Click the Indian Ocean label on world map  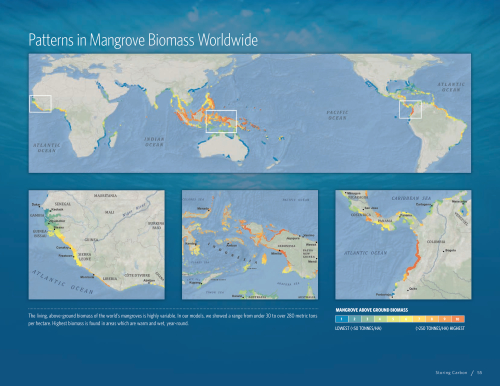(x=154, y=142)
